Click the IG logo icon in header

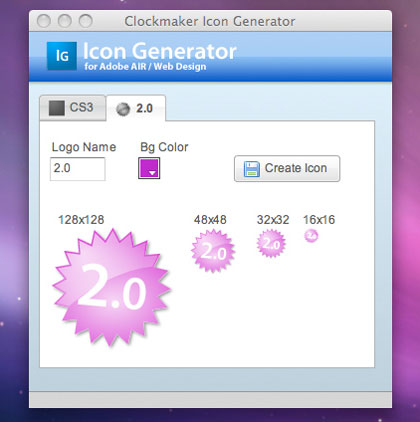(62, 56)
